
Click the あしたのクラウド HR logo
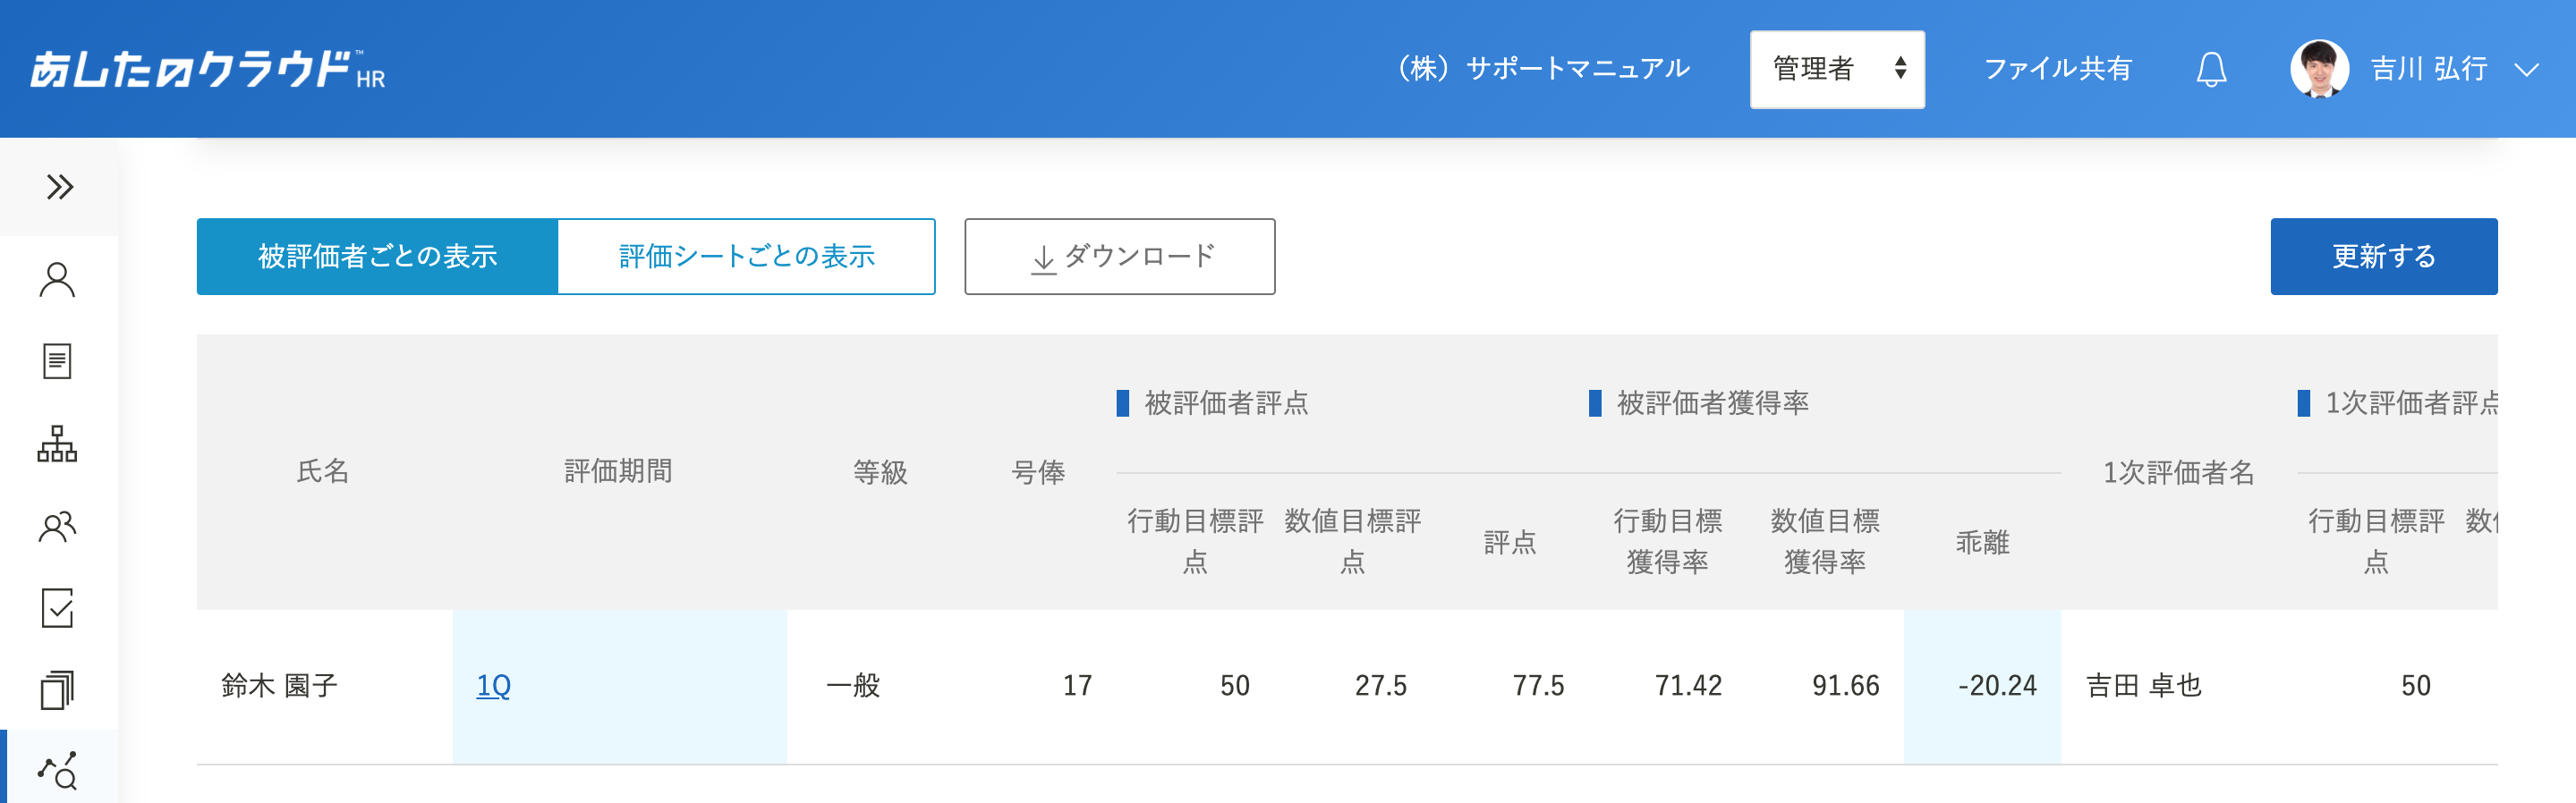[207, 69]
